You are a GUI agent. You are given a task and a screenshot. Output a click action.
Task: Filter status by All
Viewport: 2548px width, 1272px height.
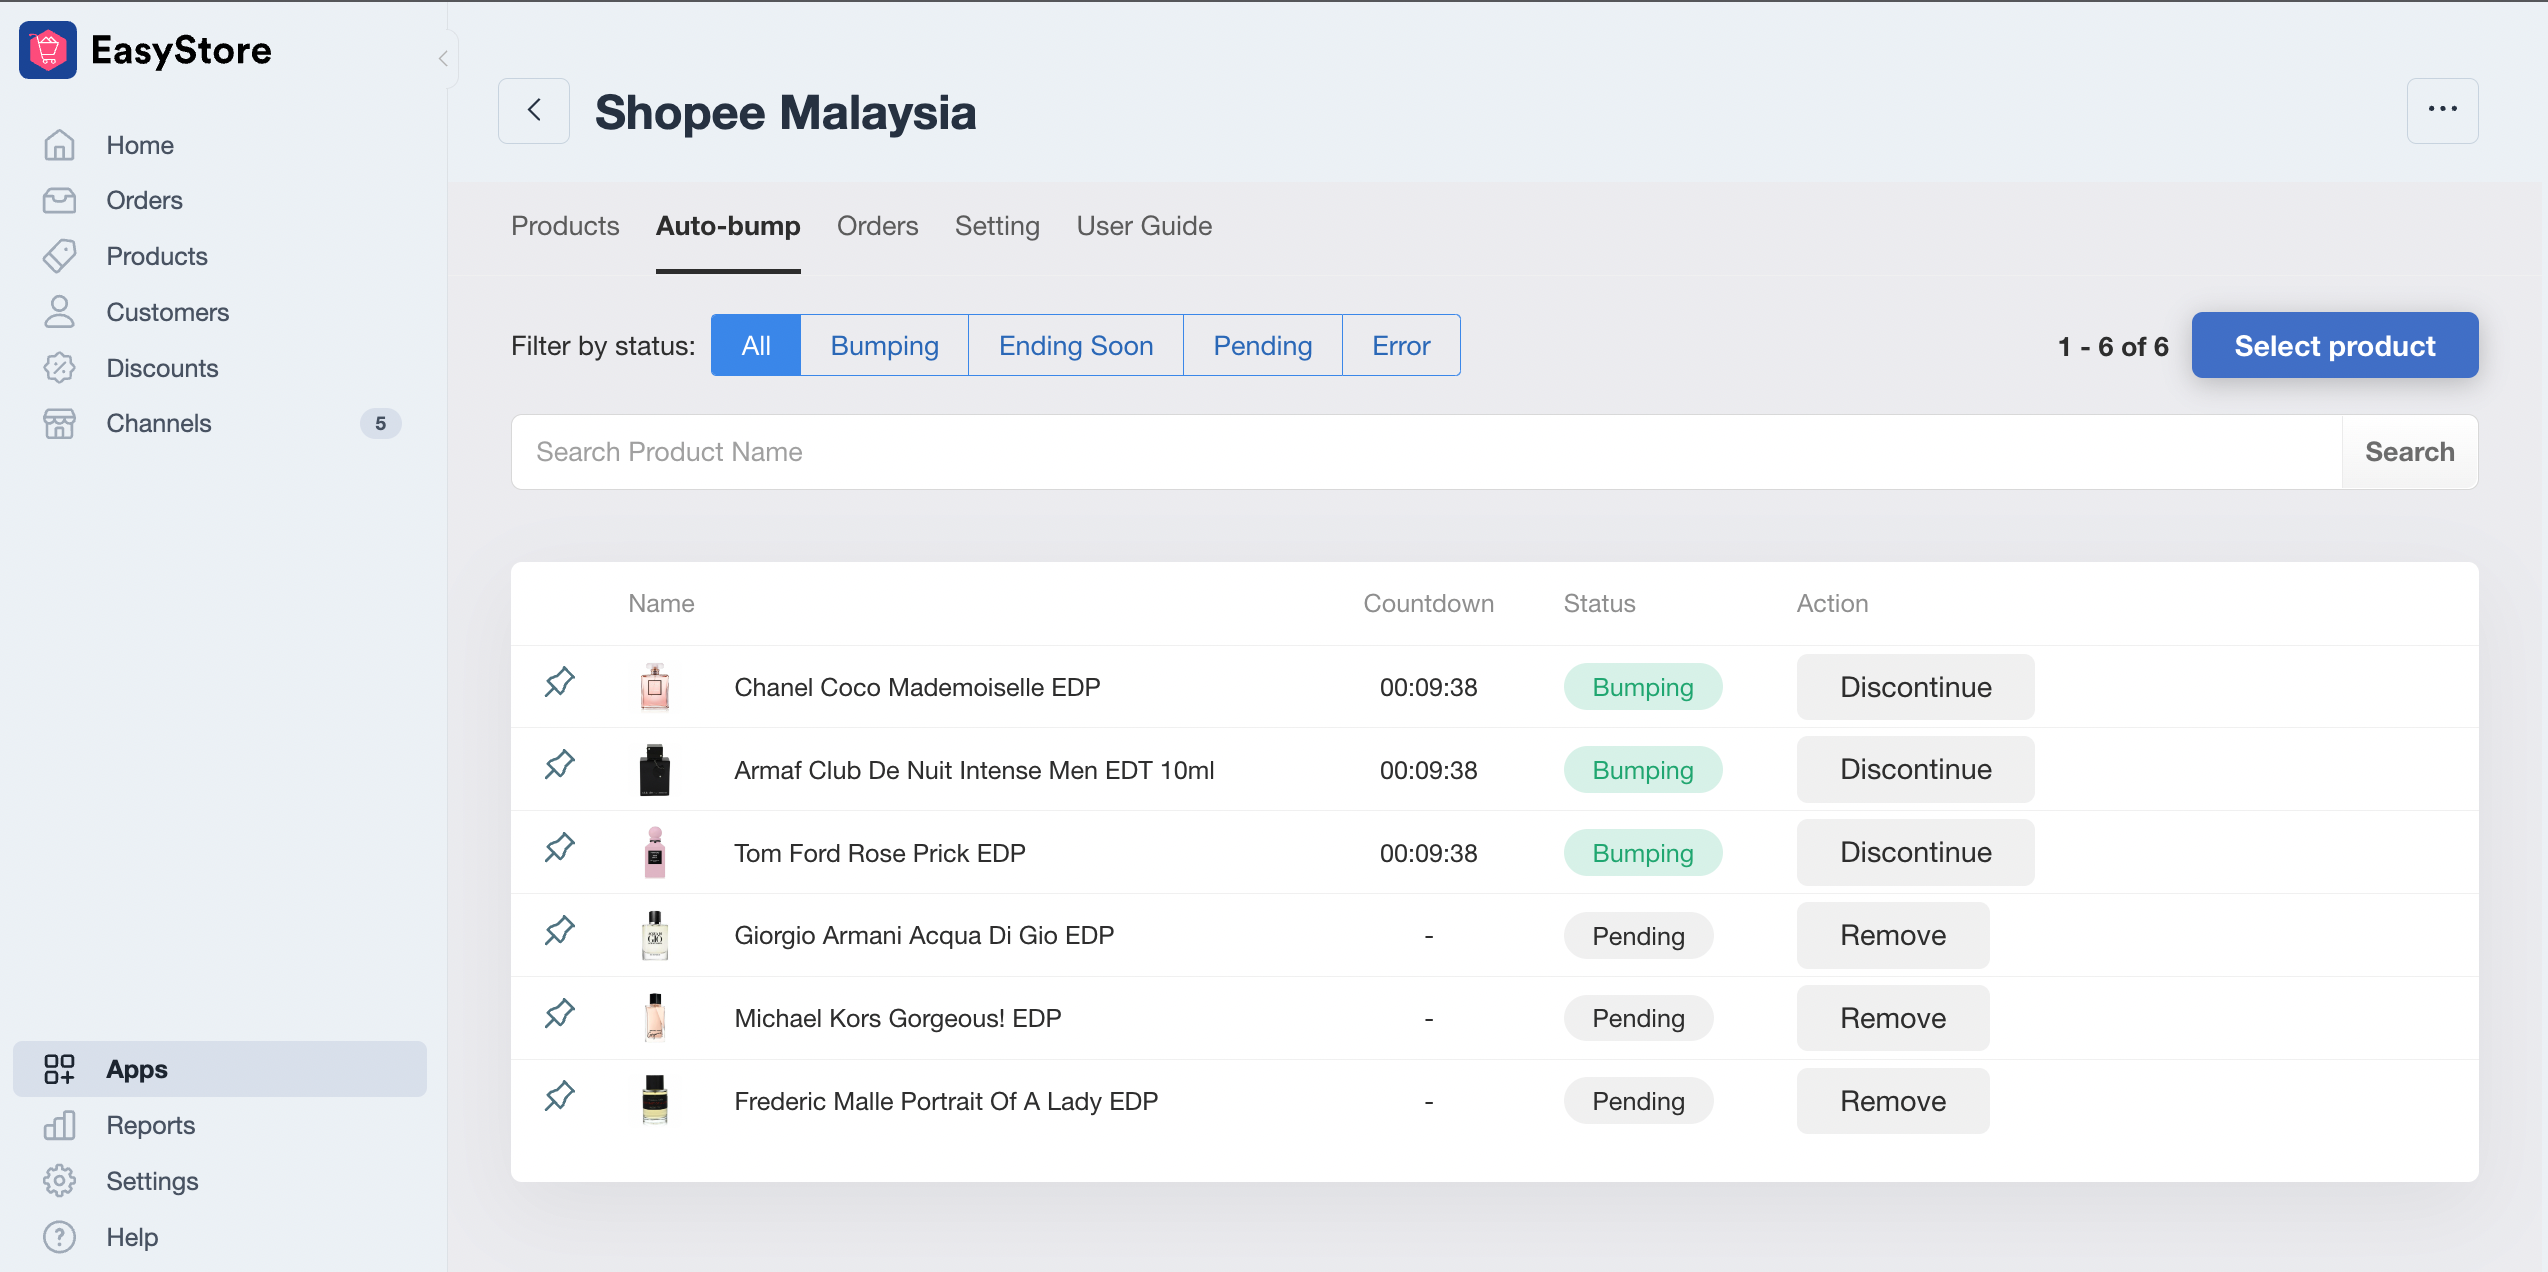[x=756, y=345]
